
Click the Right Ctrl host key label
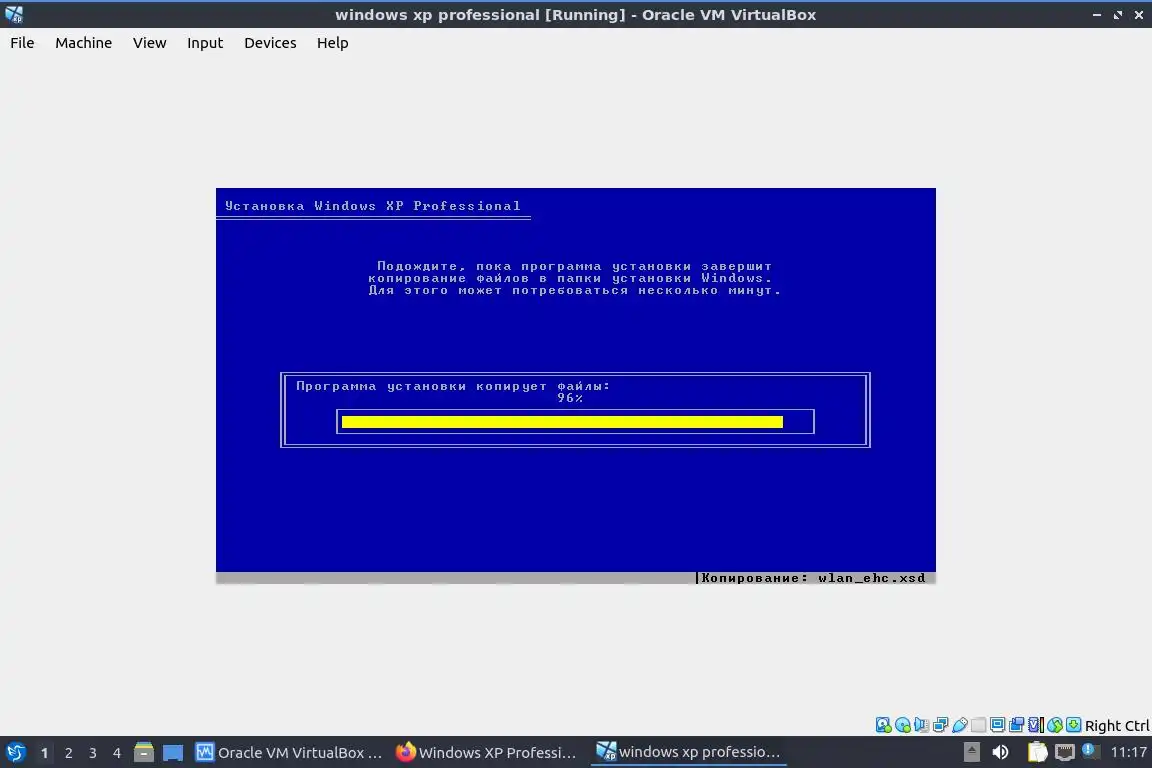pos(1117,725)
